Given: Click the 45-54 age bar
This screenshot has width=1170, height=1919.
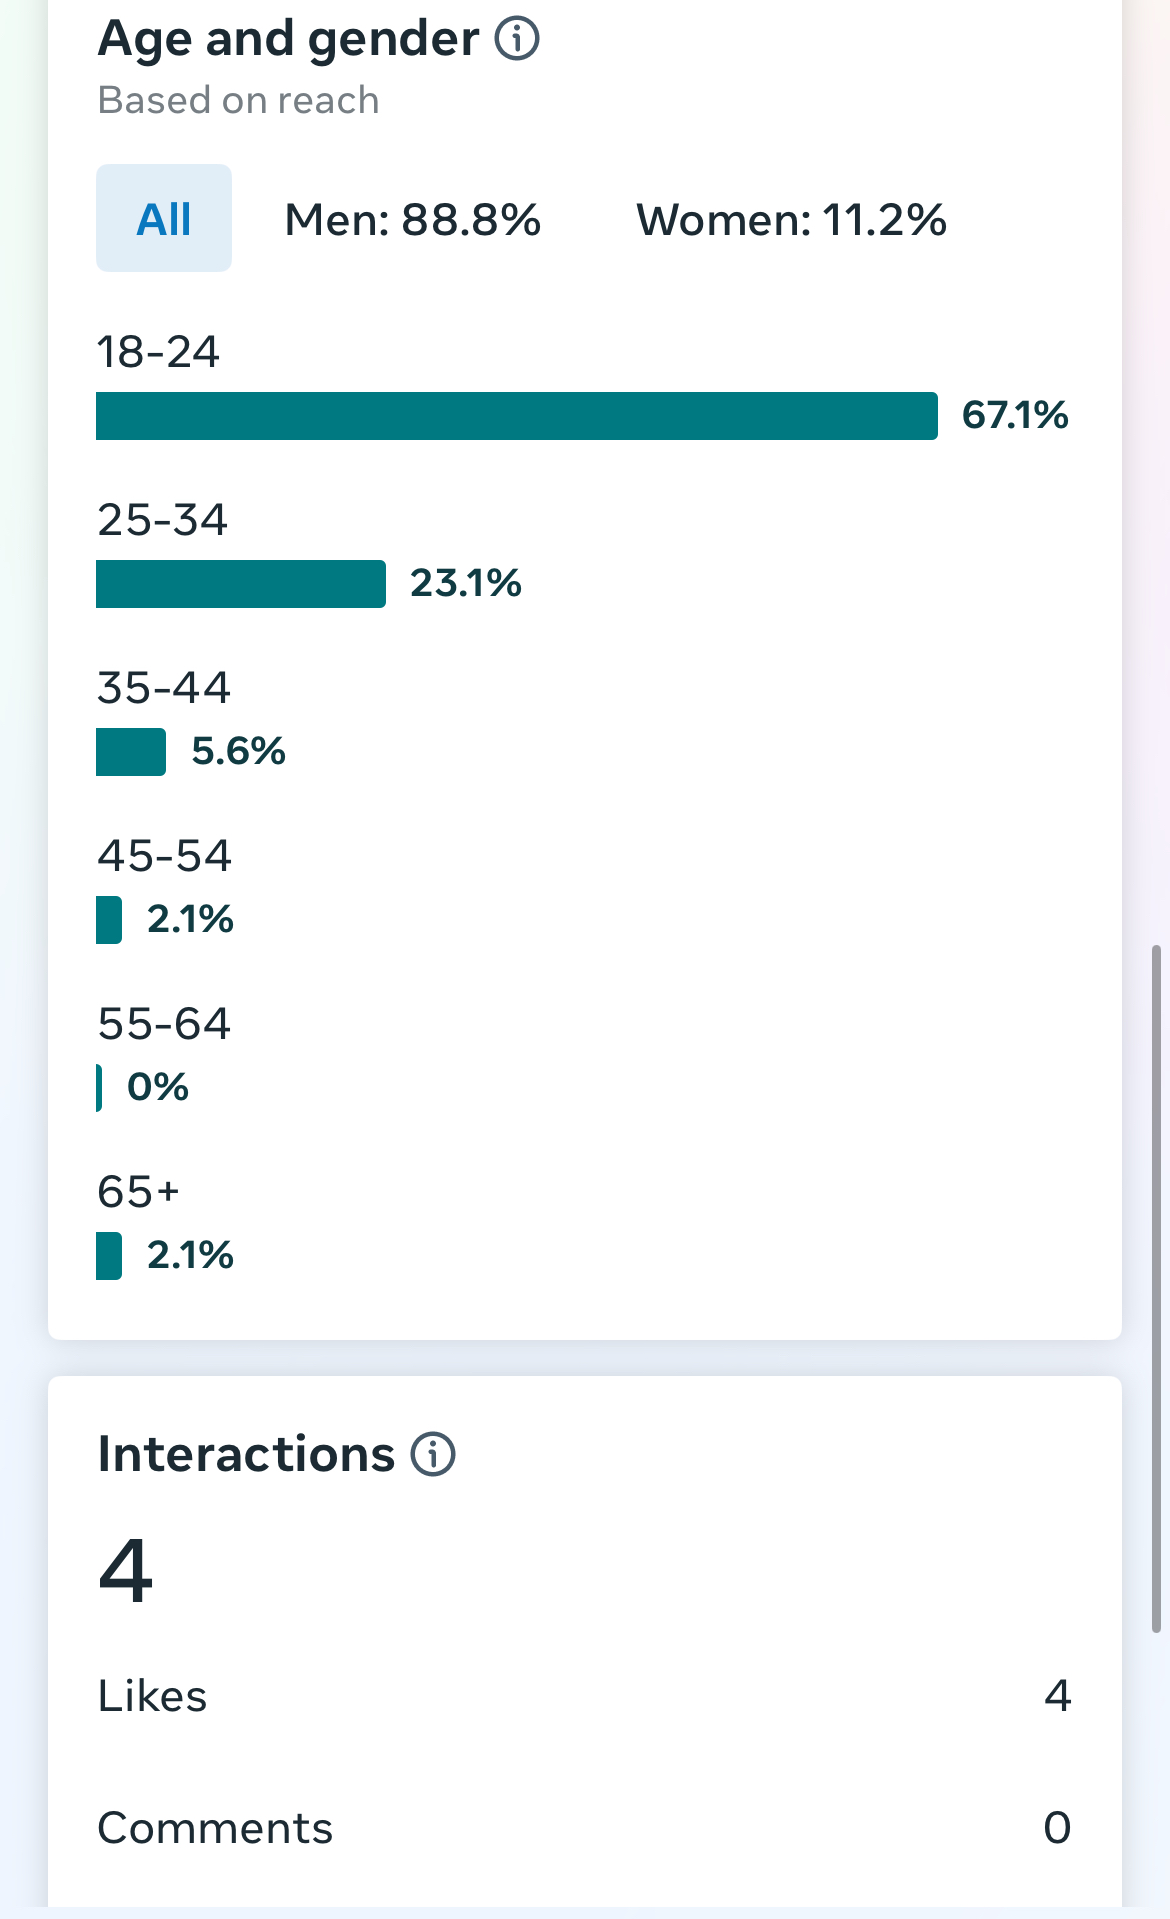Looking at the screenshot, I should coord(109,920).
